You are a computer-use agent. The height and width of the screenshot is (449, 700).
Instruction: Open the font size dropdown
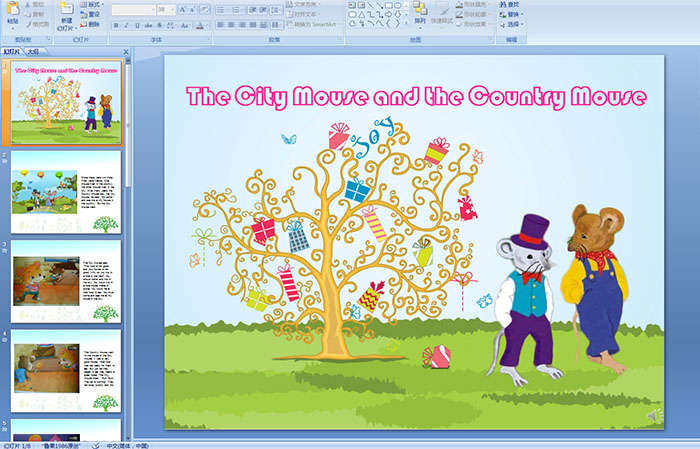point(172,9)
